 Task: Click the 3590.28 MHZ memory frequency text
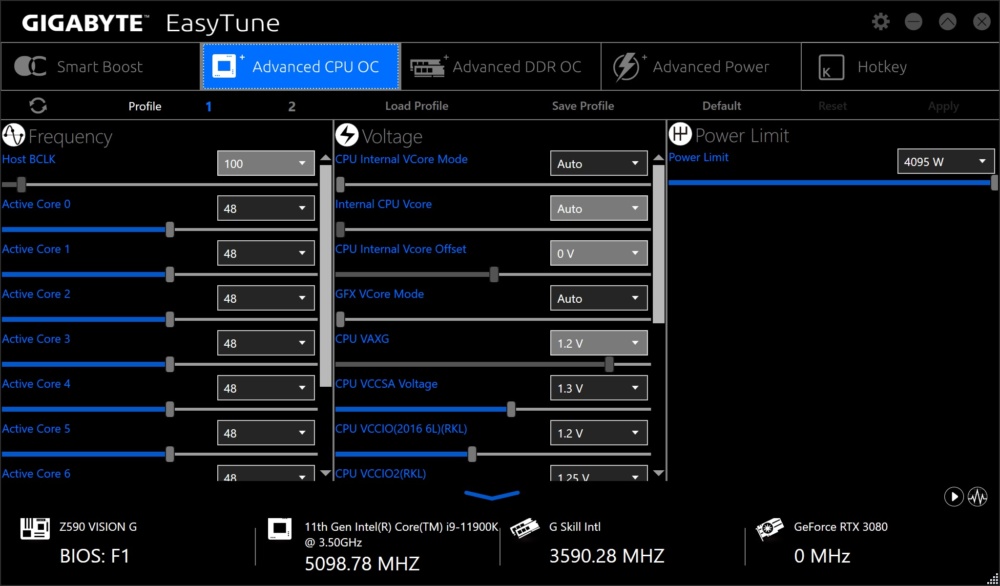tap(607, 555)
